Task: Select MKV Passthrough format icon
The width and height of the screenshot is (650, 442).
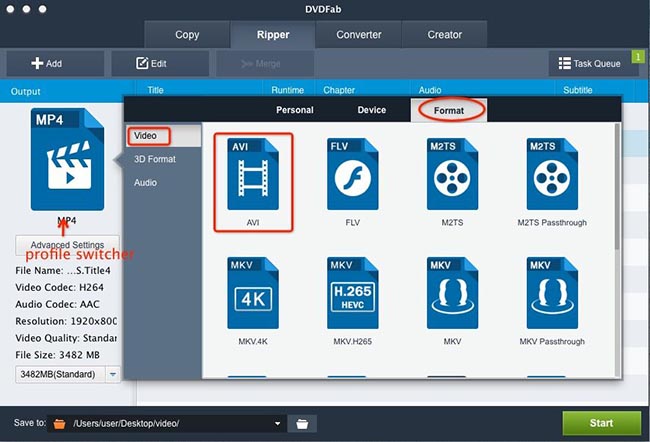Action: click(552, 293)
